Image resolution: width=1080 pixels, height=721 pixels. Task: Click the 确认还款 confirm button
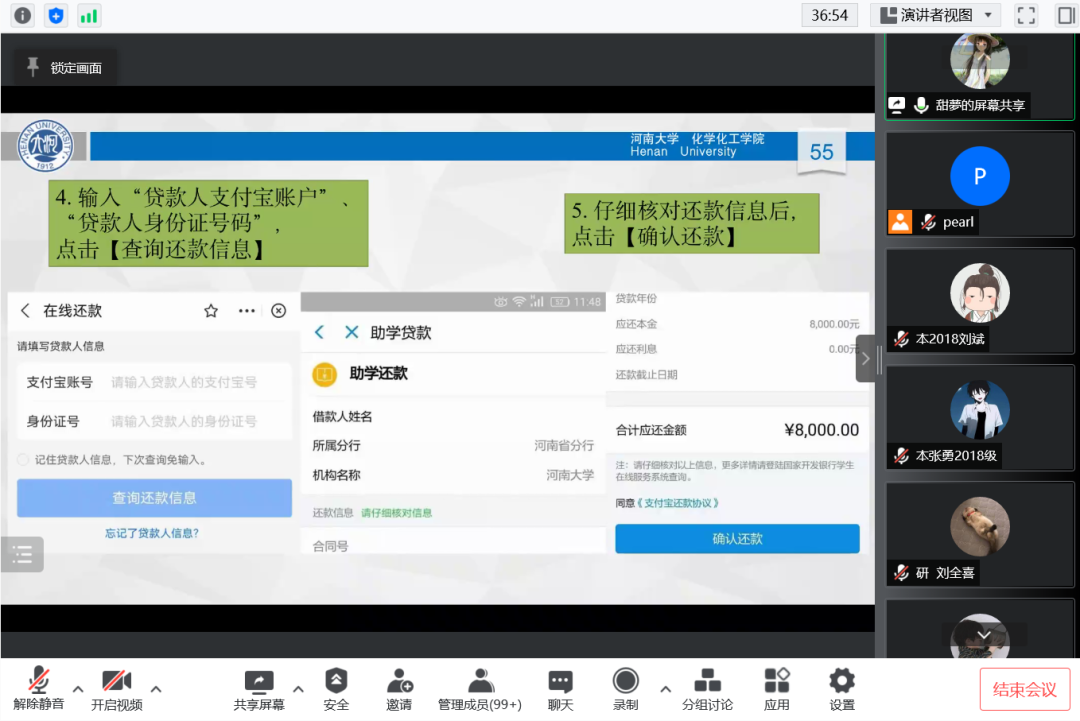point(737,539)
